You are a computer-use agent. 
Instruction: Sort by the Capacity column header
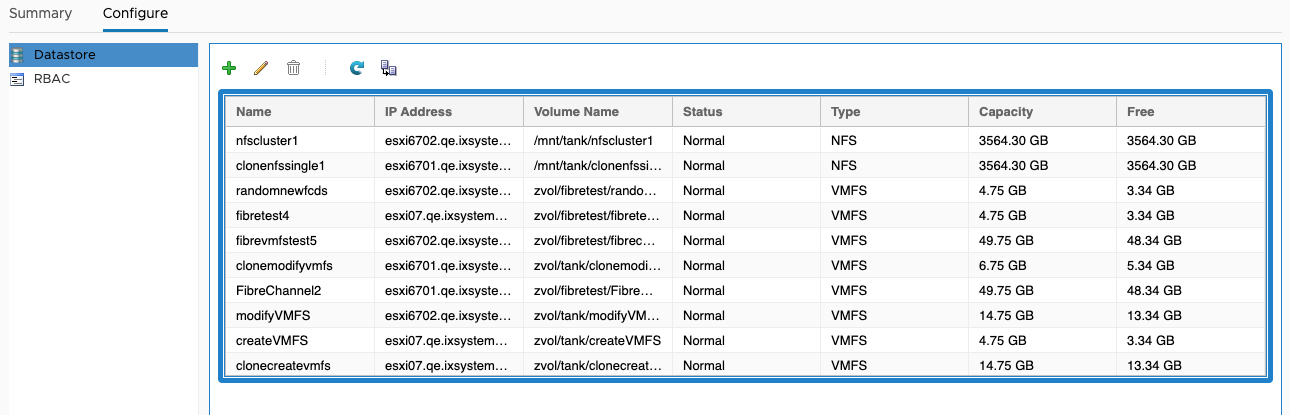[1005, 112]
